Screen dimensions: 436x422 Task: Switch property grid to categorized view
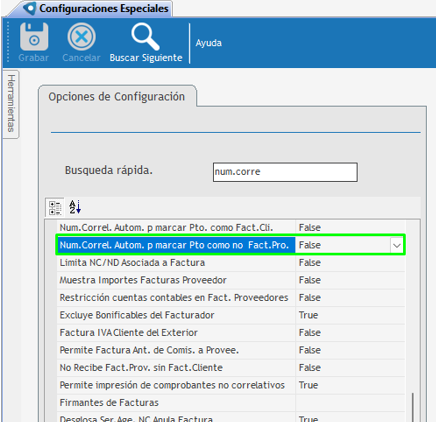click(x=55, y=207)
